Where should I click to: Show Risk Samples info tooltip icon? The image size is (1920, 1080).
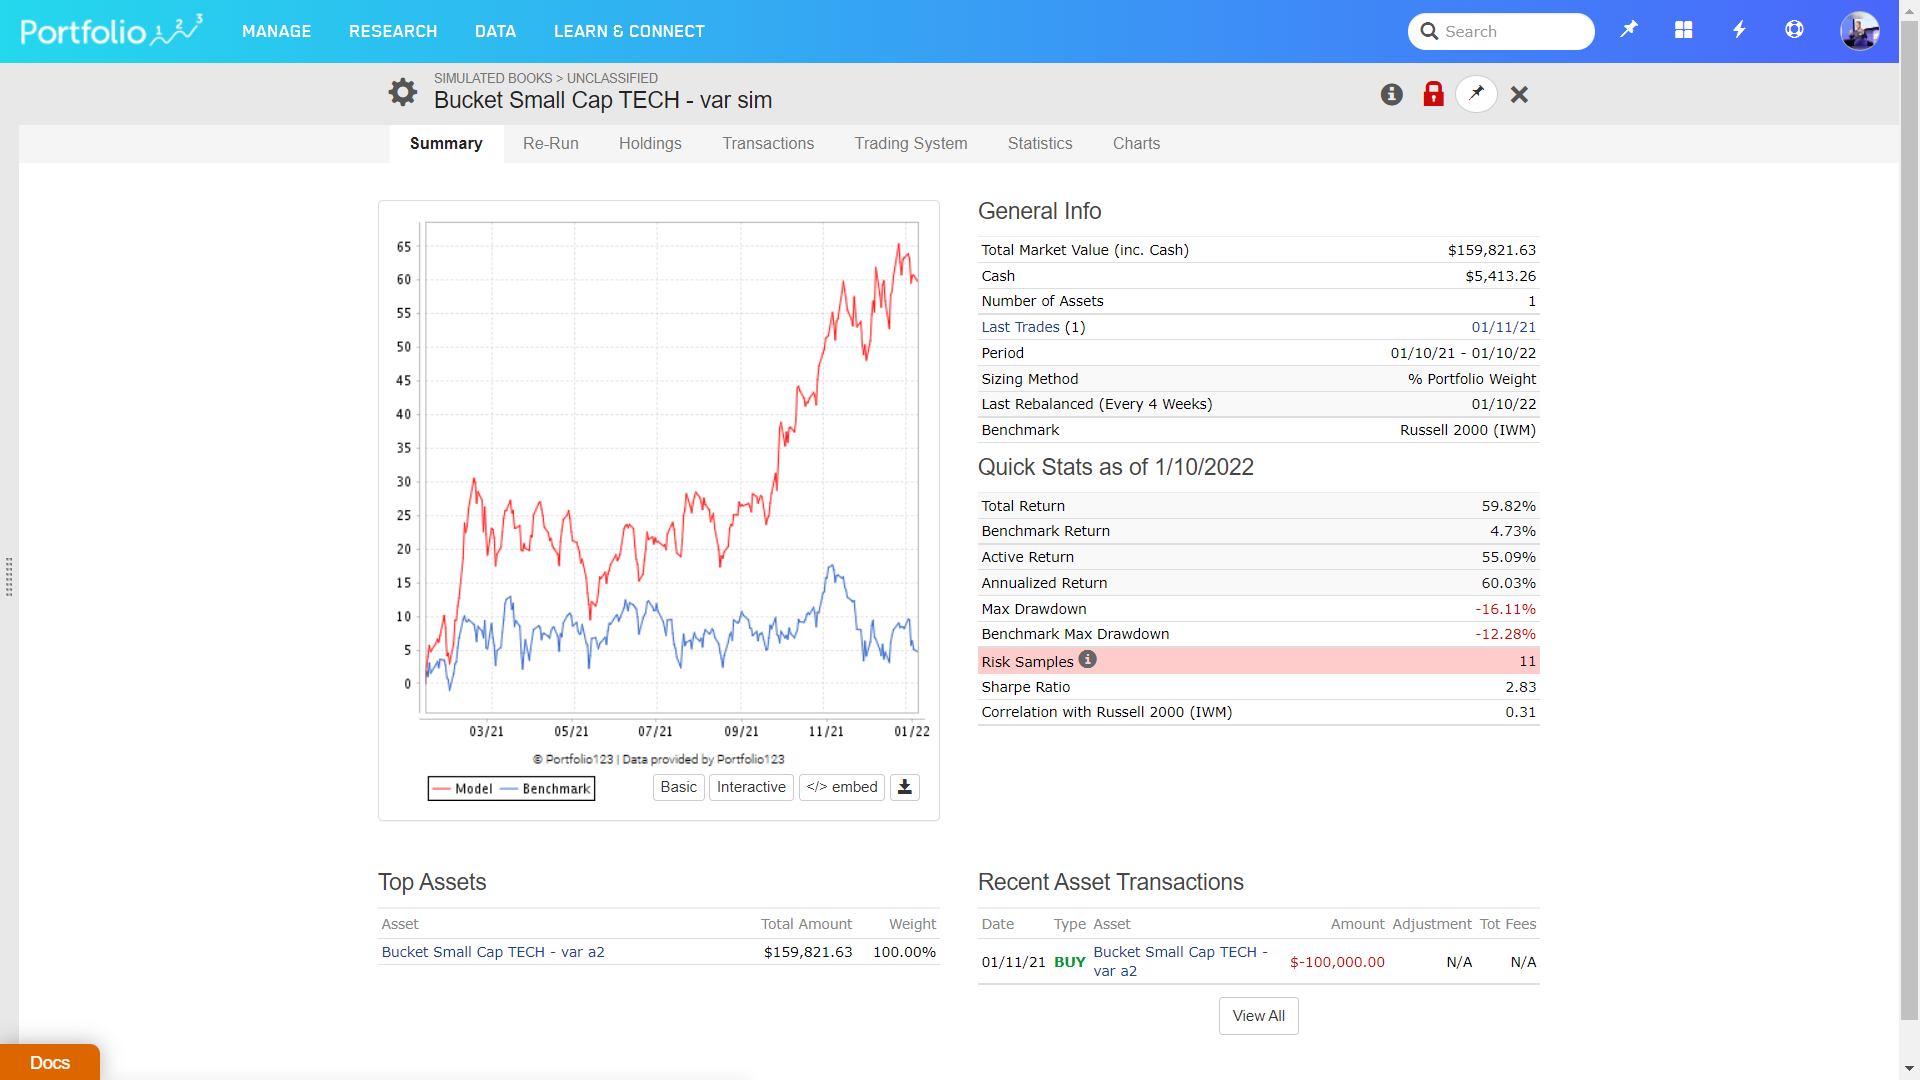pos(1087,659)
